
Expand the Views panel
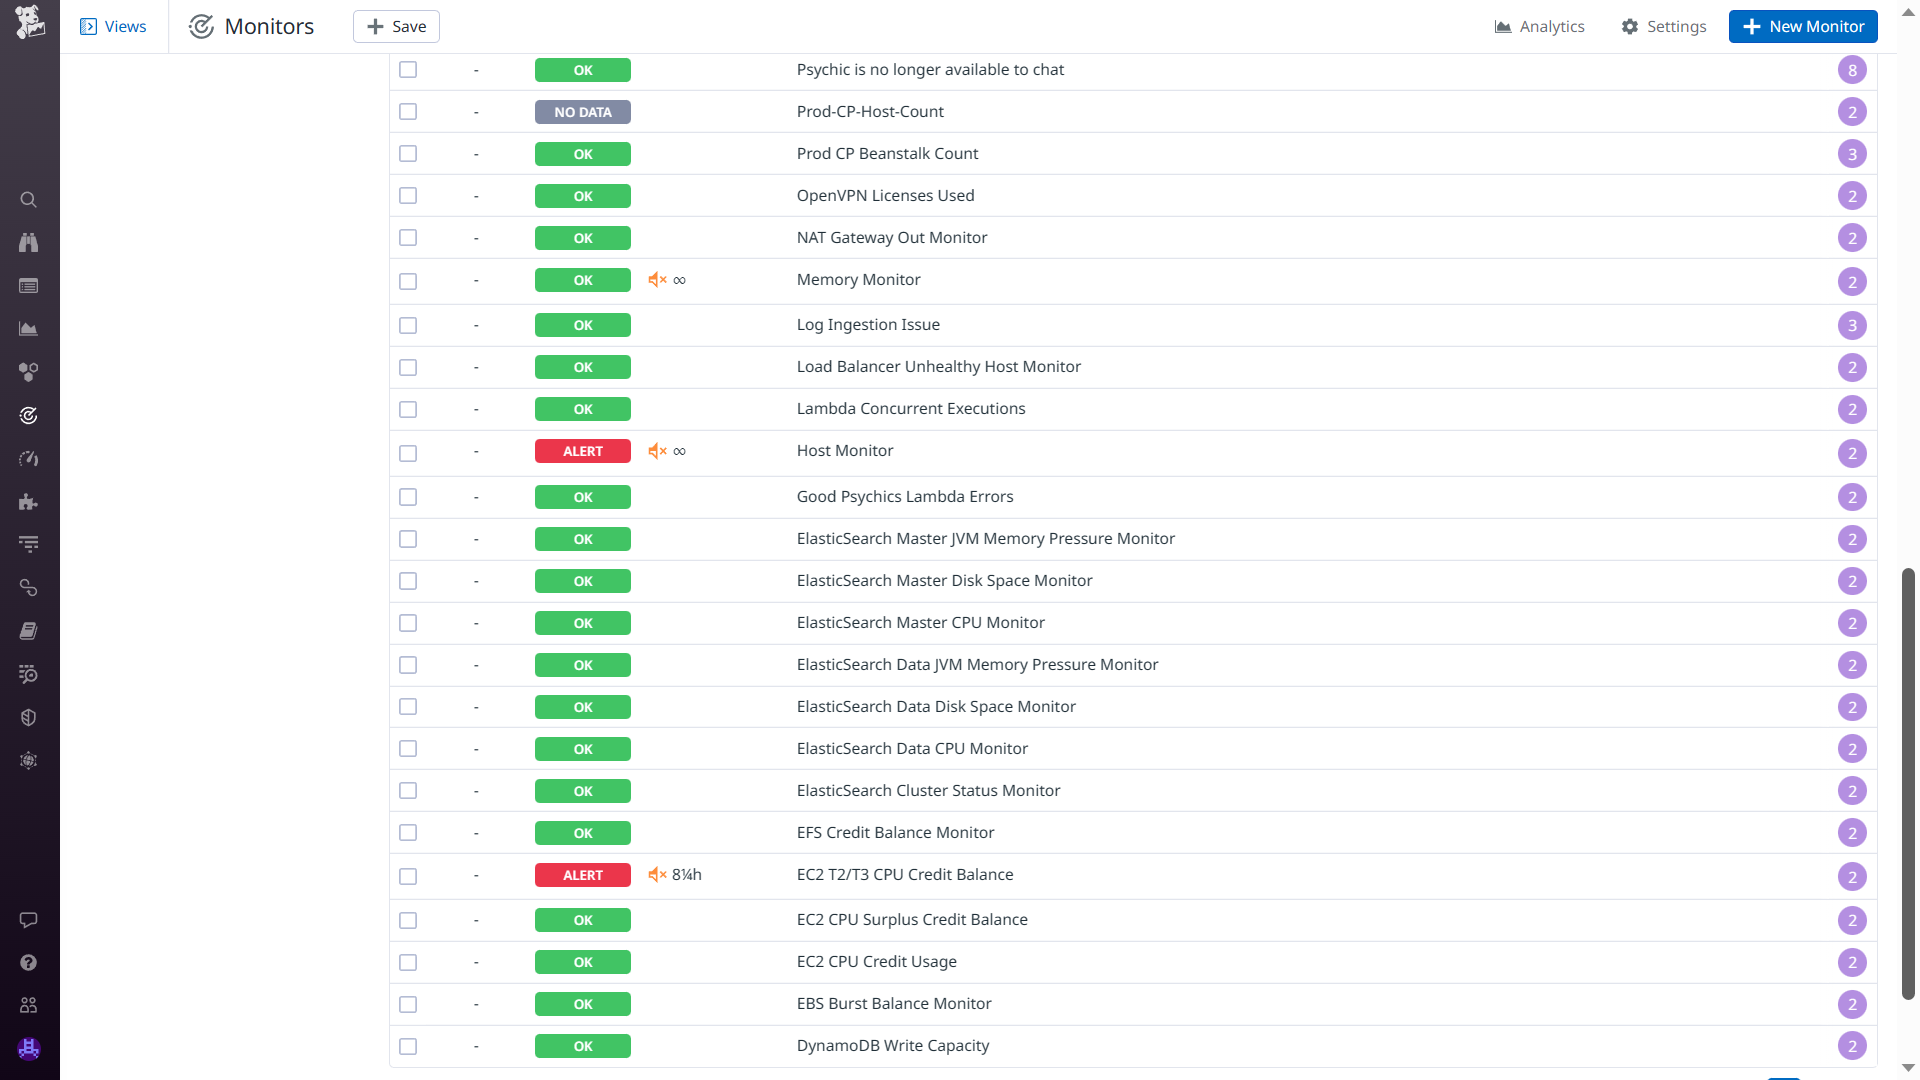coord(114,27)
